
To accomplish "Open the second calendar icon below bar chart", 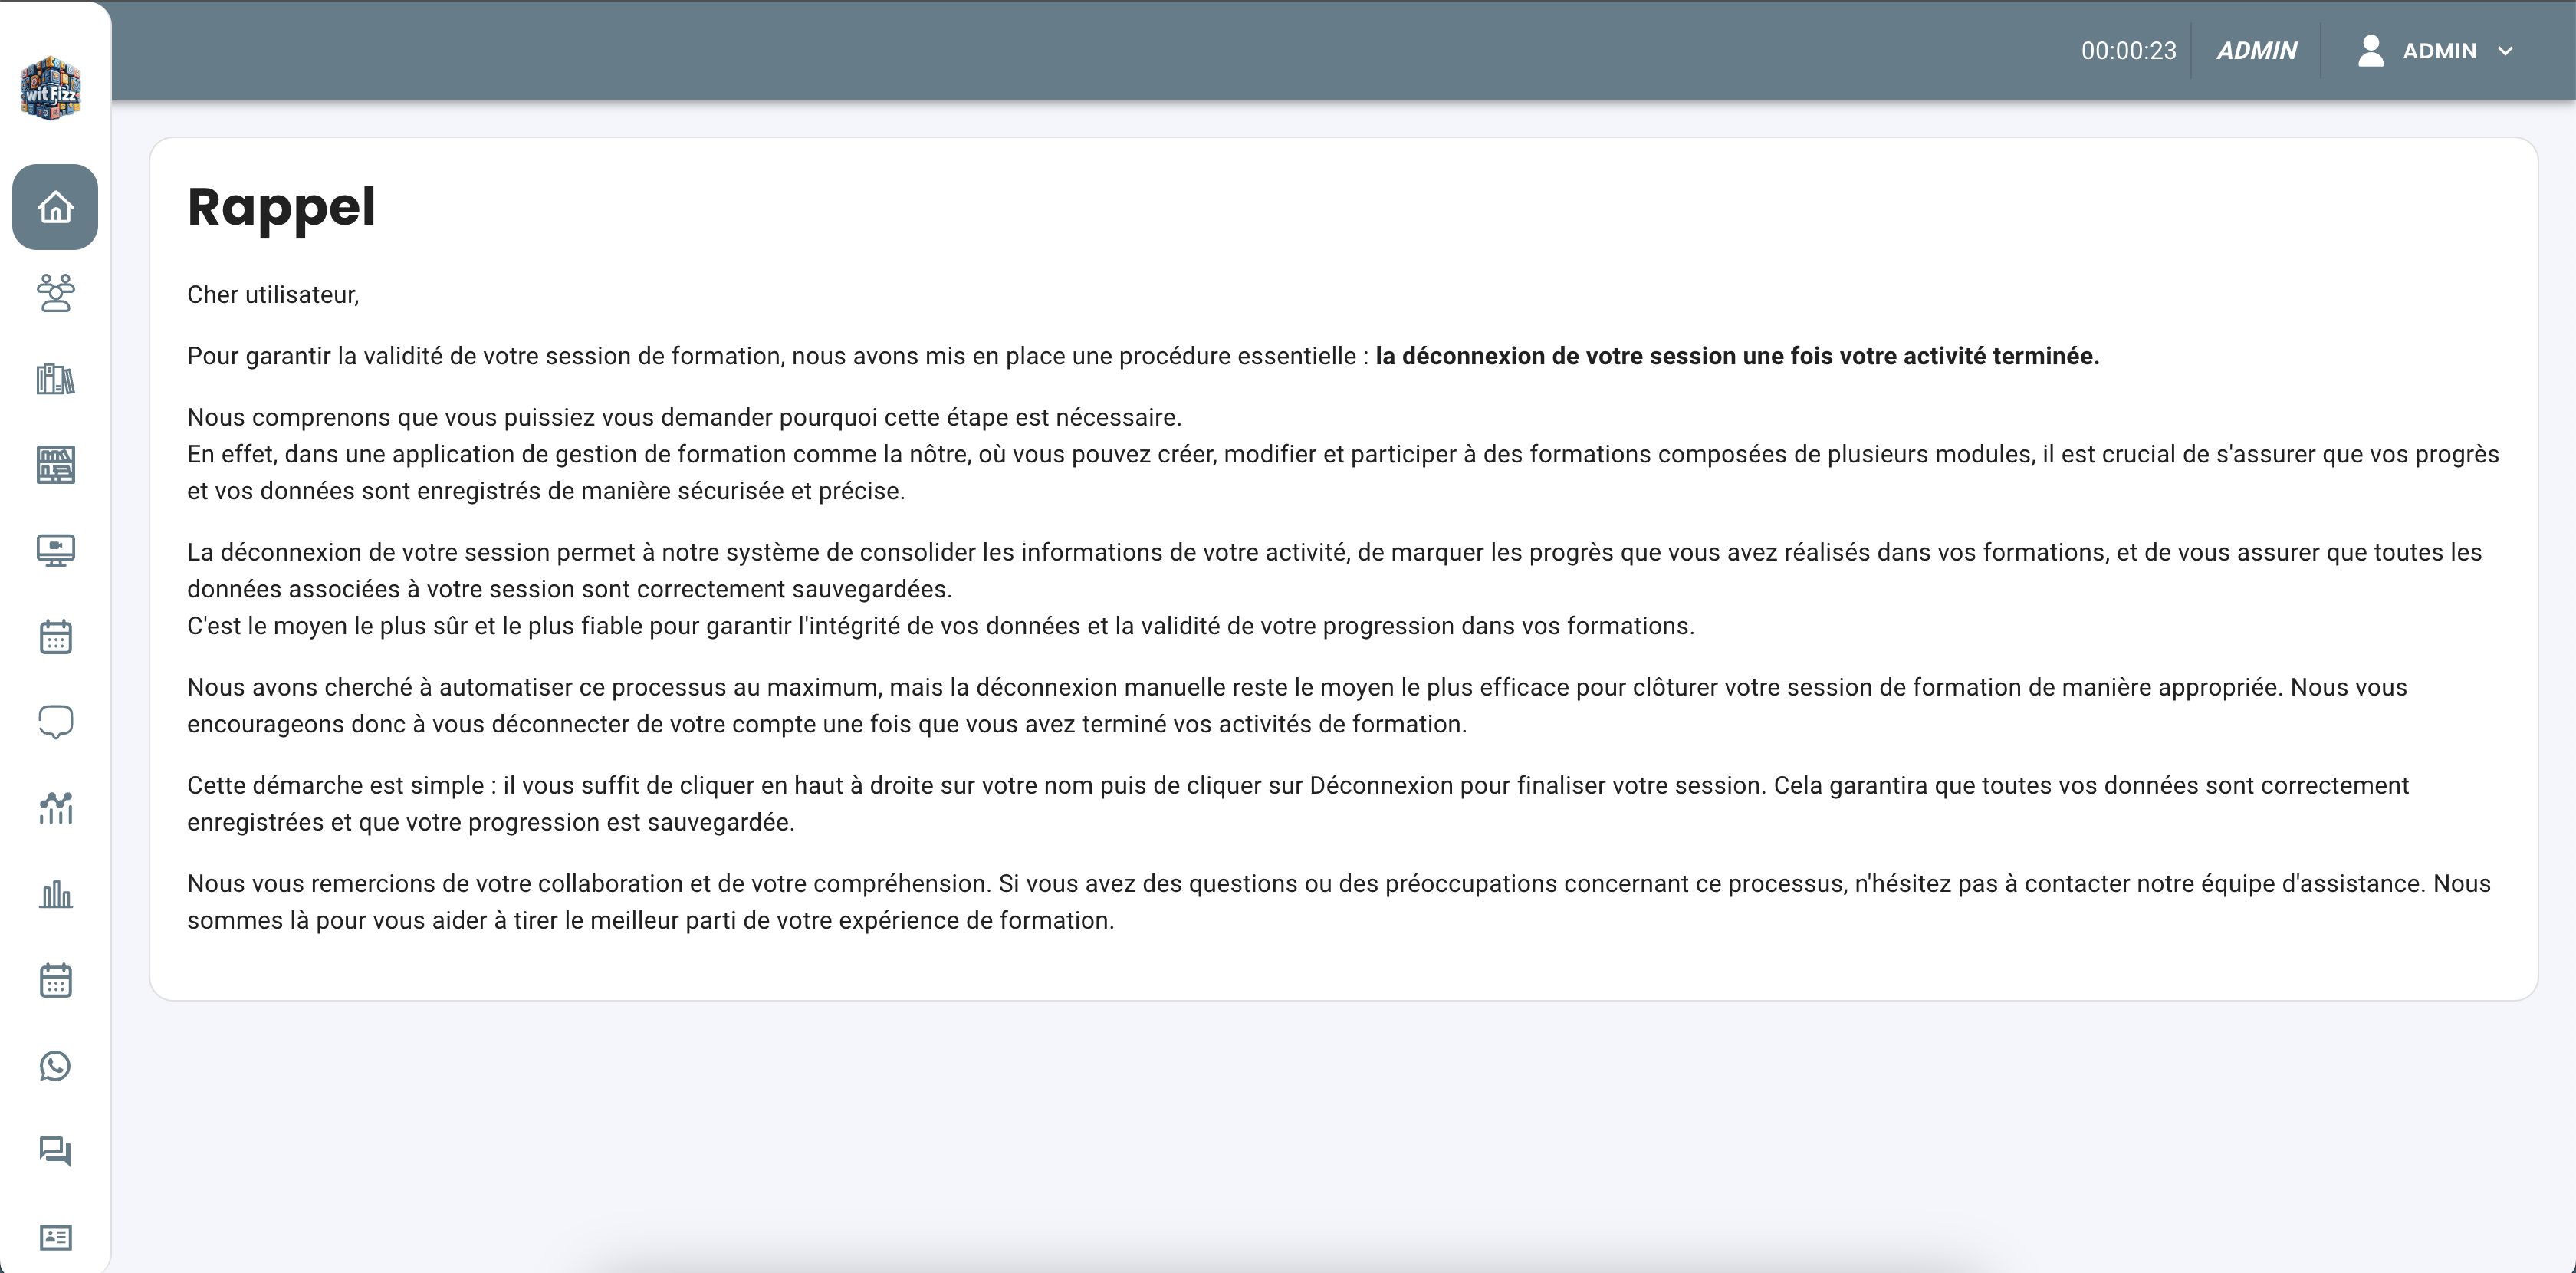I will [x=55, y=980].
